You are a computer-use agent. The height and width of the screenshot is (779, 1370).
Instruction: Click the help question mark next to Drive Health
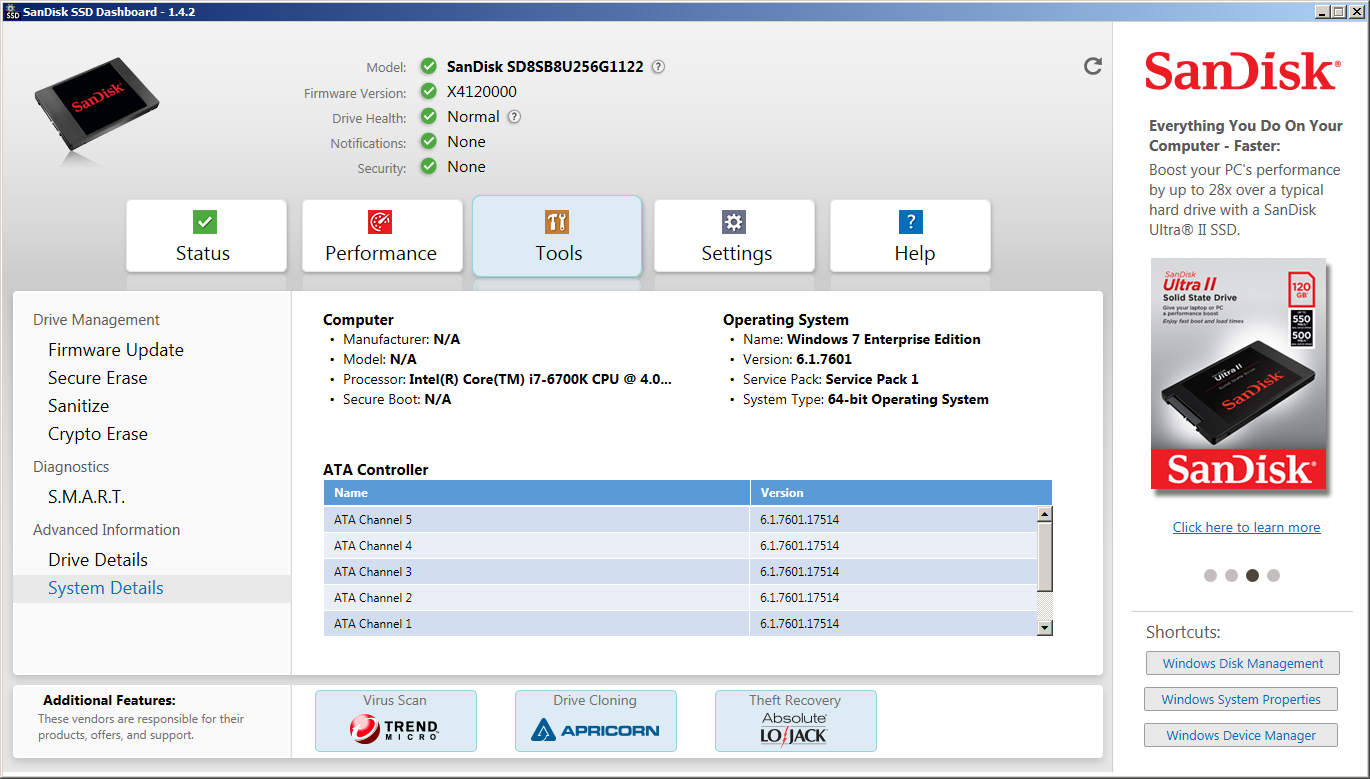point(514,117)
